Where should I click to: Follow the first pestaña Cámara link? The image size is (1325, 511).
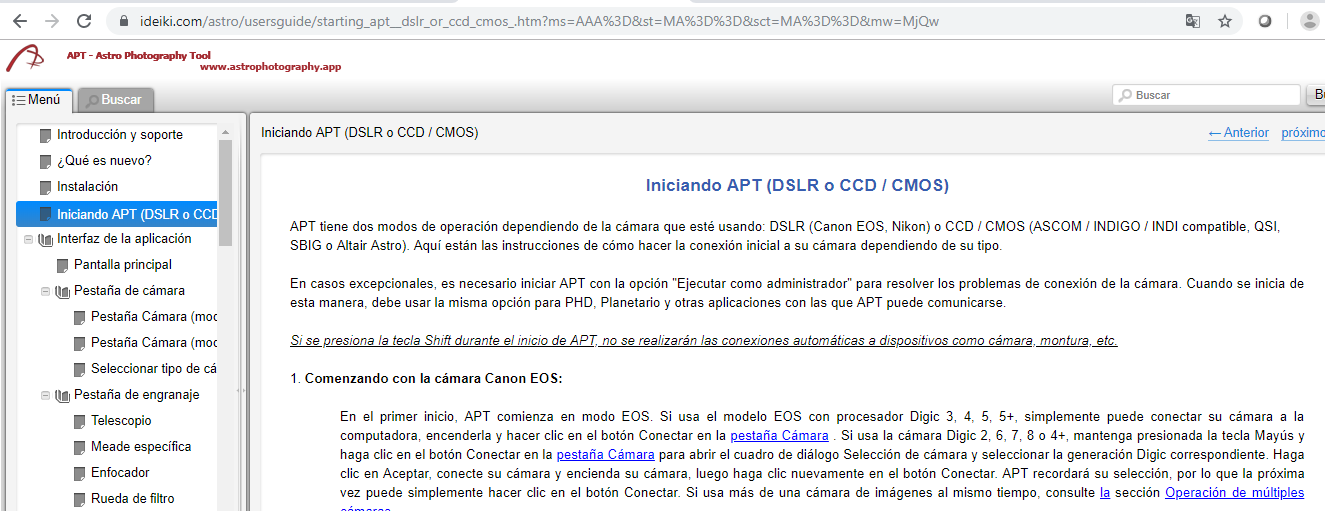[779, 436]
